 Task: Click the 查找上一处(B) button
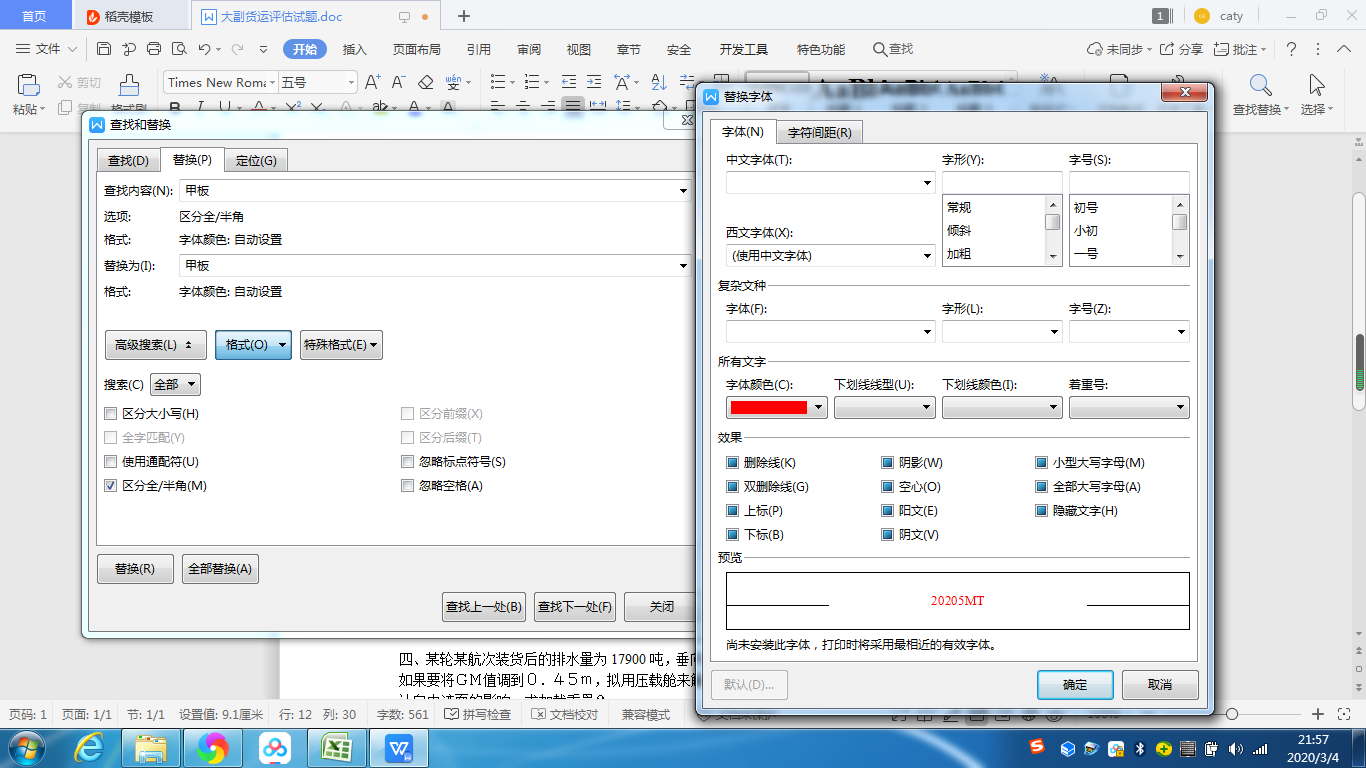coord(484,607)
